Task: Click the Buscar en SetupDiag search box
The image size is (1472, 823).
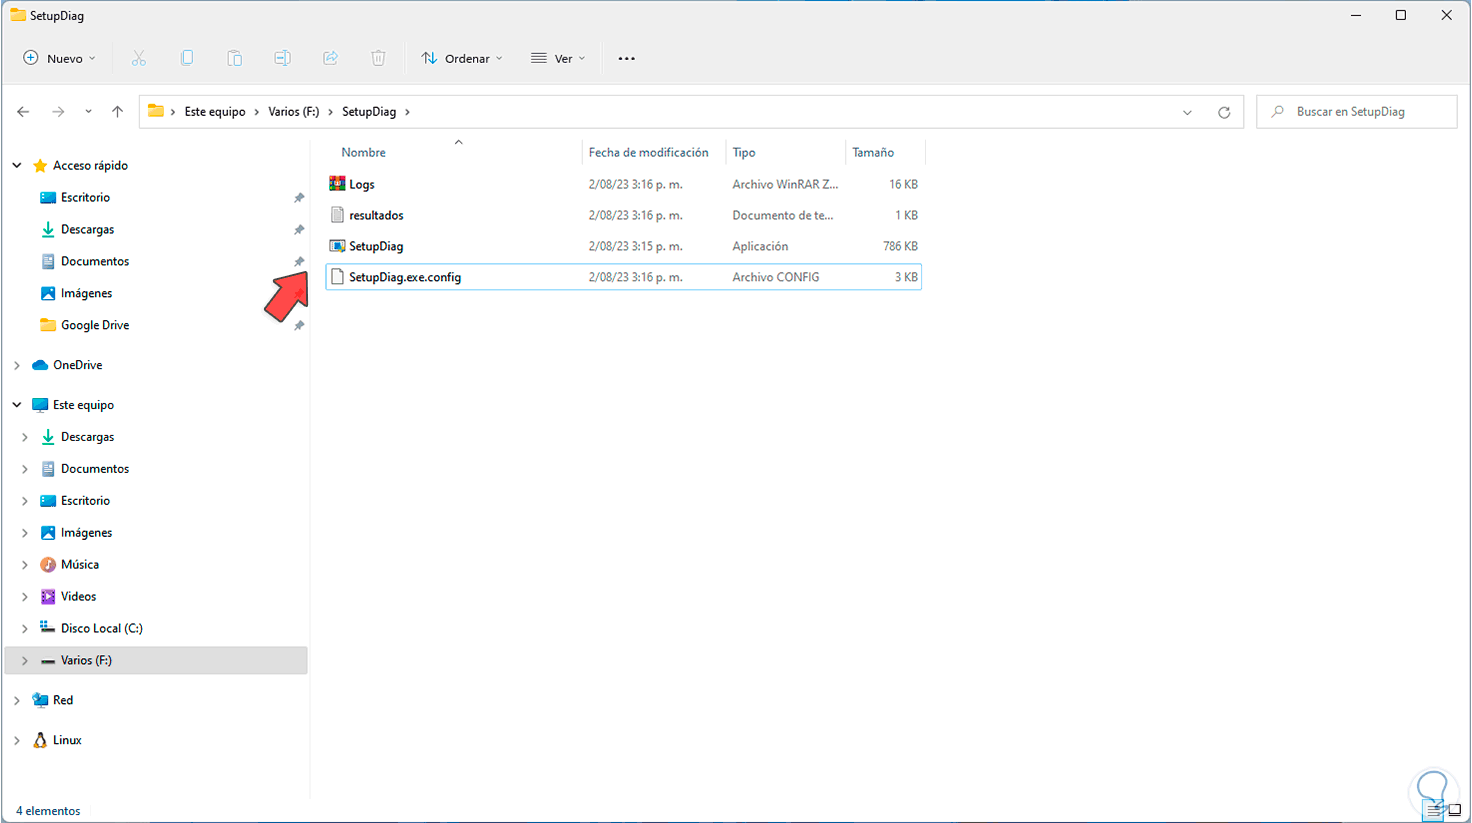Action: click(1357, 112)
